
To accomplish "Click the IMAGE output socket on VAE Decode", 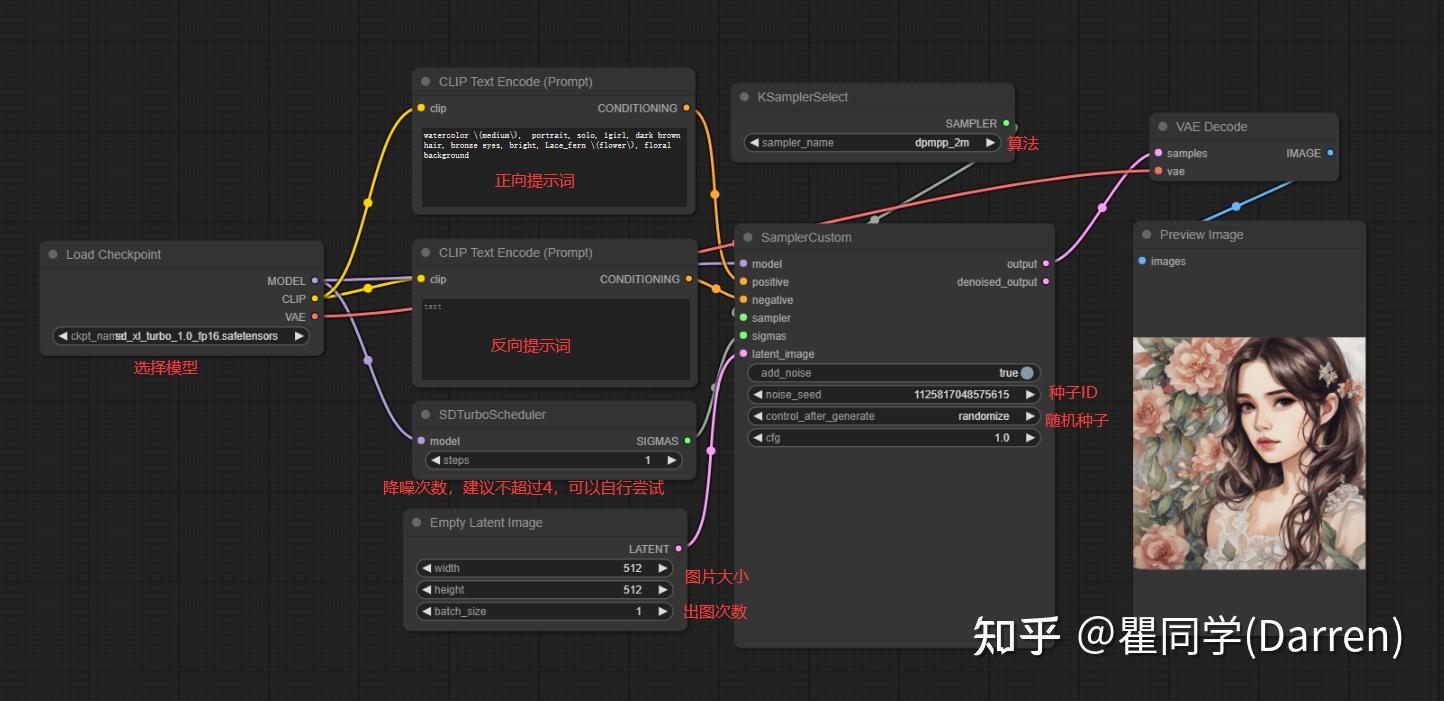I will (1330, 153).
